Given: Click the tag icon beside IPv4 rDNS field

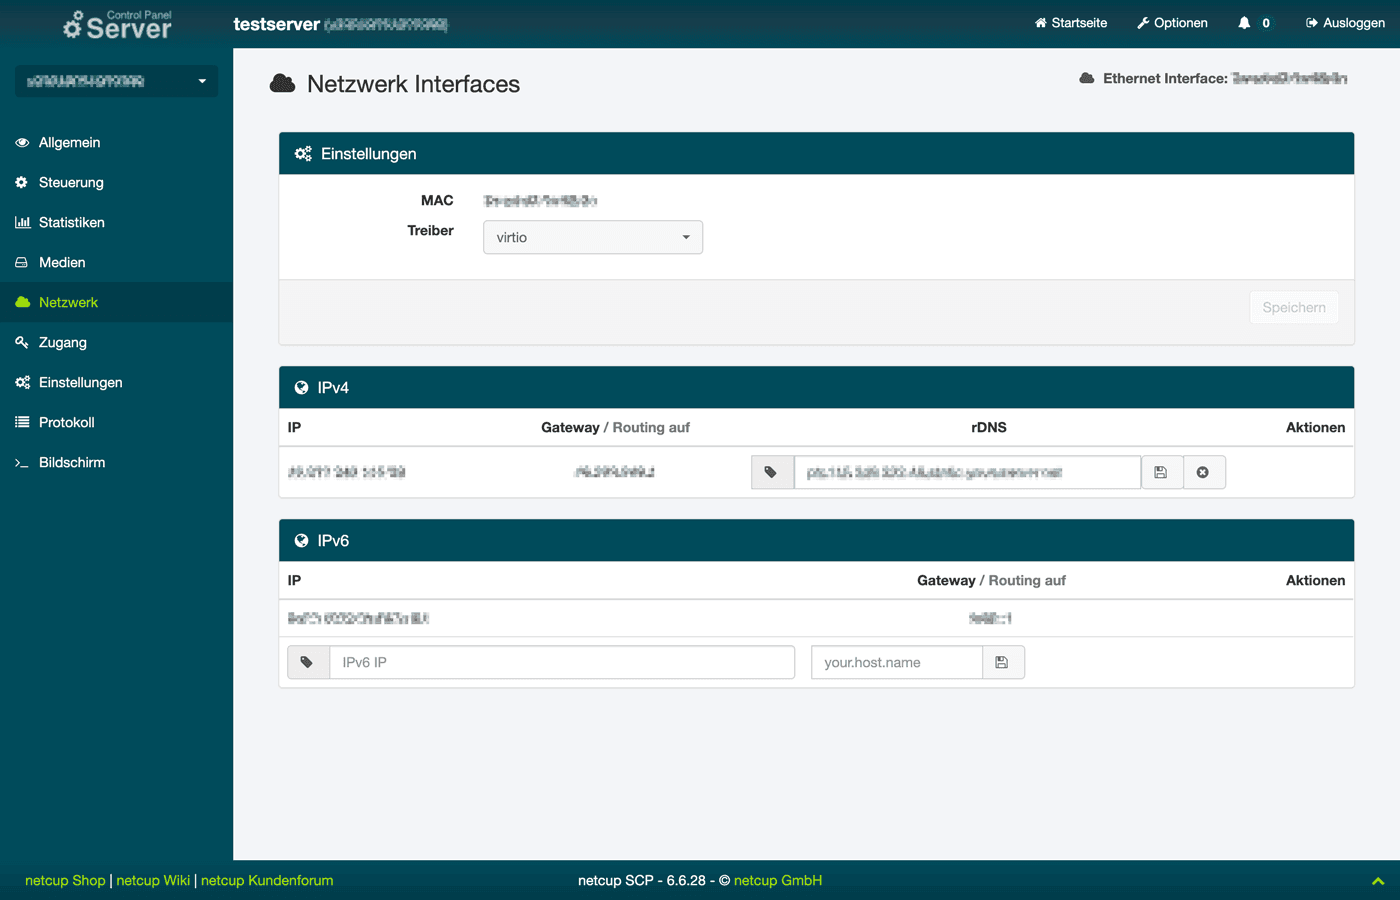Looking at the screenshot, I should (x=771, y=472).
